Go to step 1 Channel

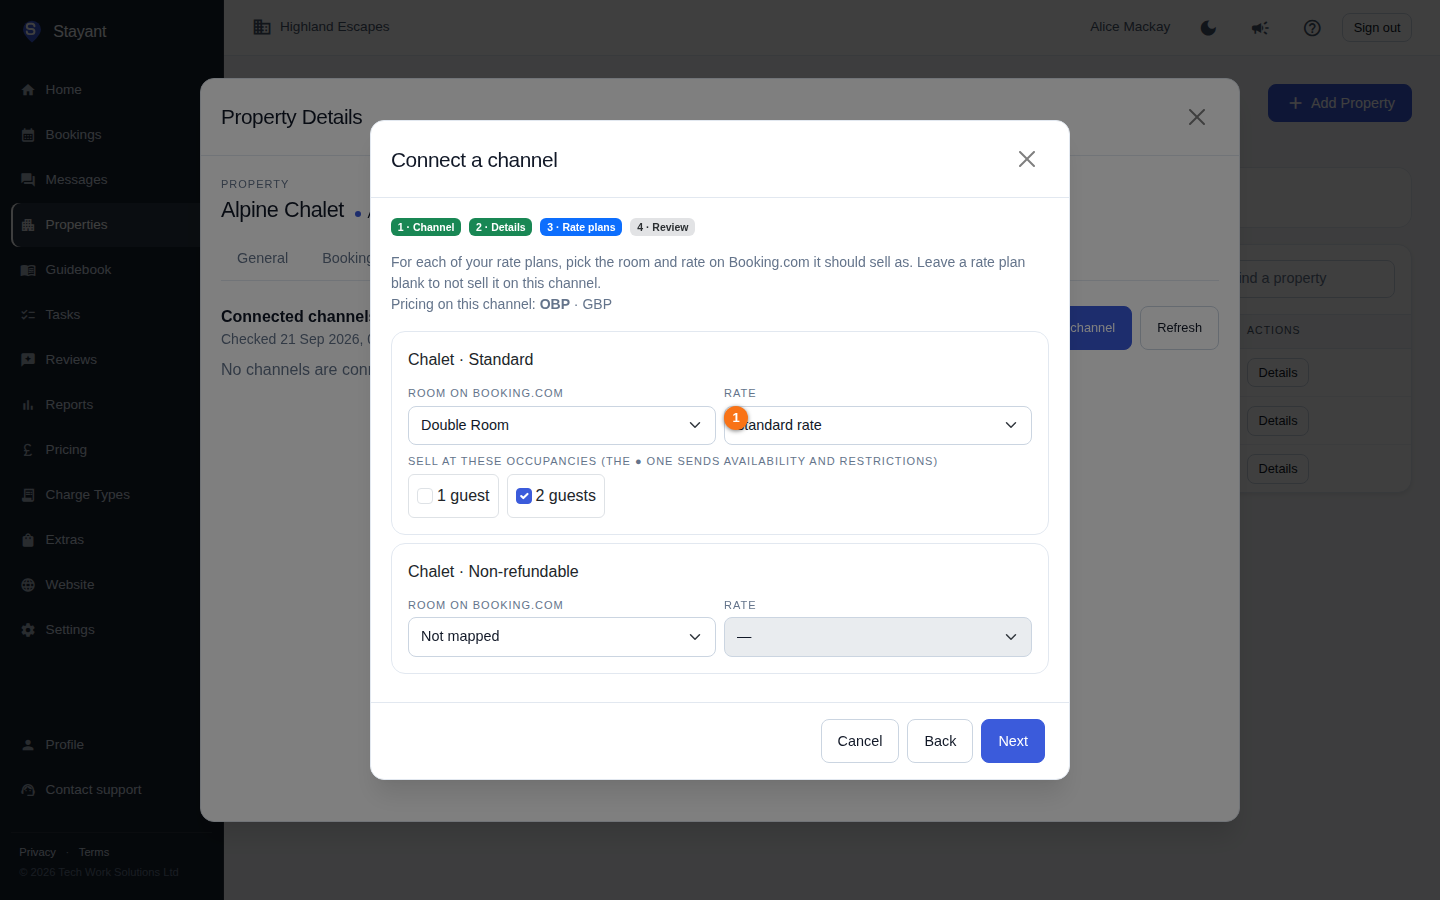(x=426, y=227)
